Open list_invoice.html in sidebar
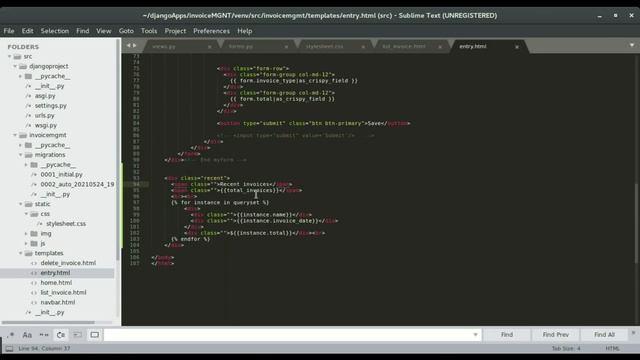This screenshot has width=640, height=360. coord(63,293)
